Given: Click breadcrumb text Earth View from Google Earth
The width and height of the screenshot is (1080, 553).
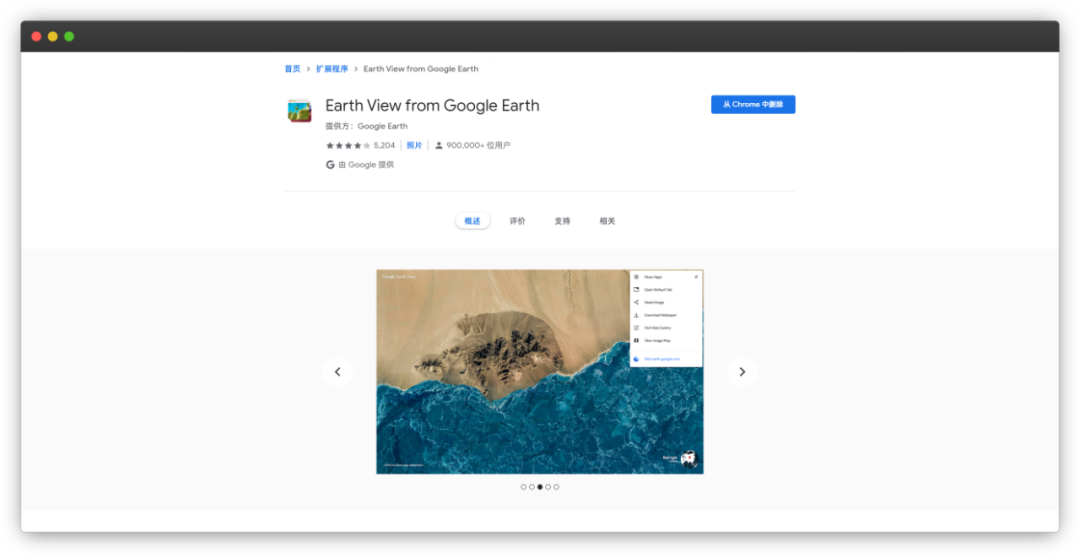Looking at the screenshot, I should coord(421,69).
